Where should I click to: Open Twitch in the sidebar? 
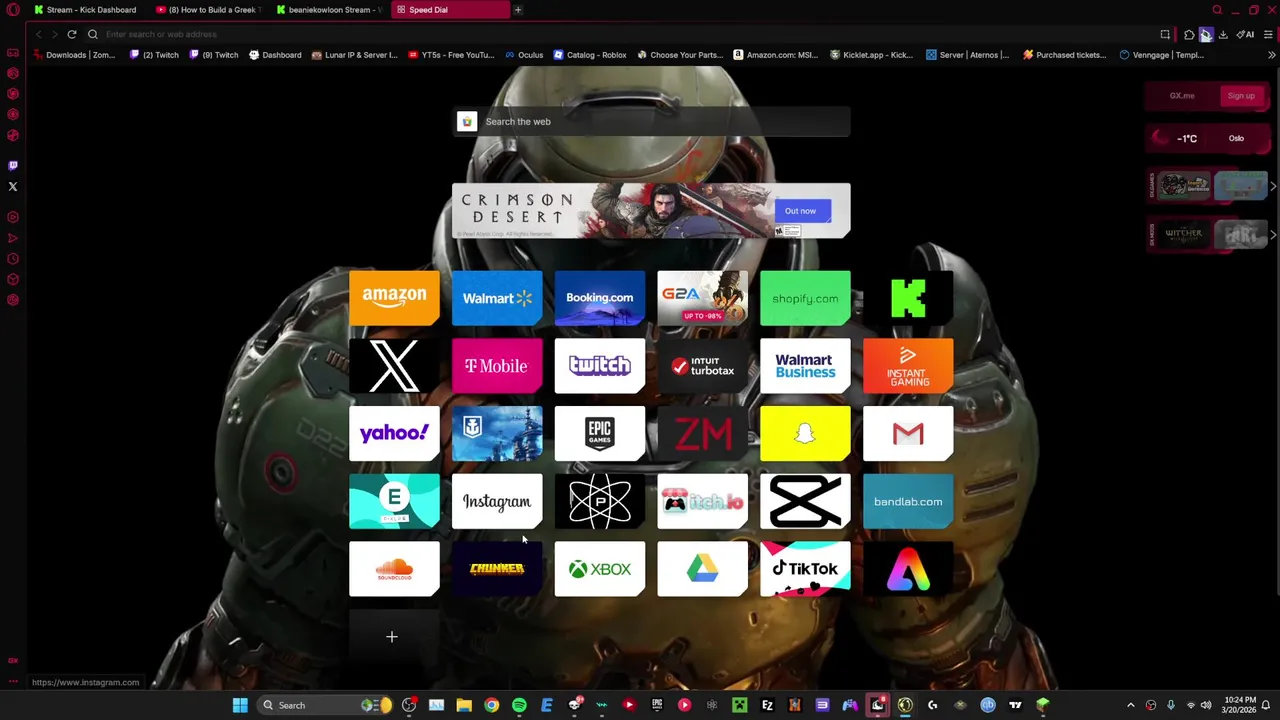point(13,166)
